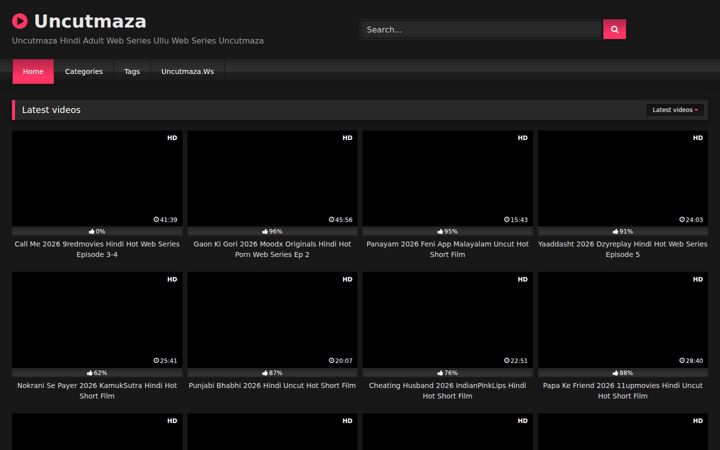This screenshot has width=720, height=450.
Task: Click the tagline under the Uncutmaza logo
Action: click(138, 40)
